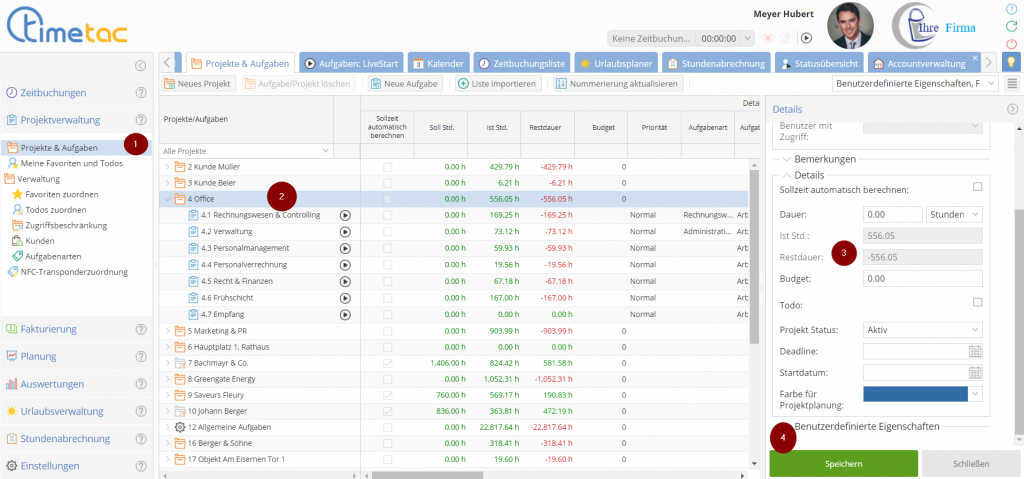This screenshot has height=479, width=1024.
Task: Click the lightbulb icon at the tab bar end
Action: 1011,62
